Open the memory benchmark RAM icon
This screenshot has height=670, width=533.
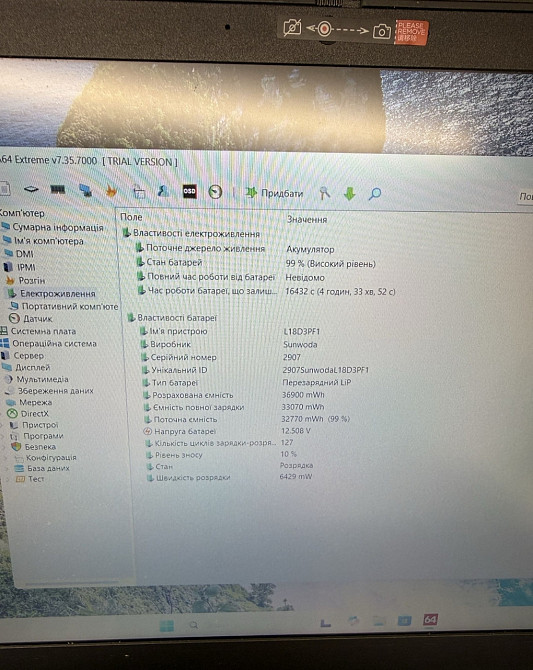point(58,189)
